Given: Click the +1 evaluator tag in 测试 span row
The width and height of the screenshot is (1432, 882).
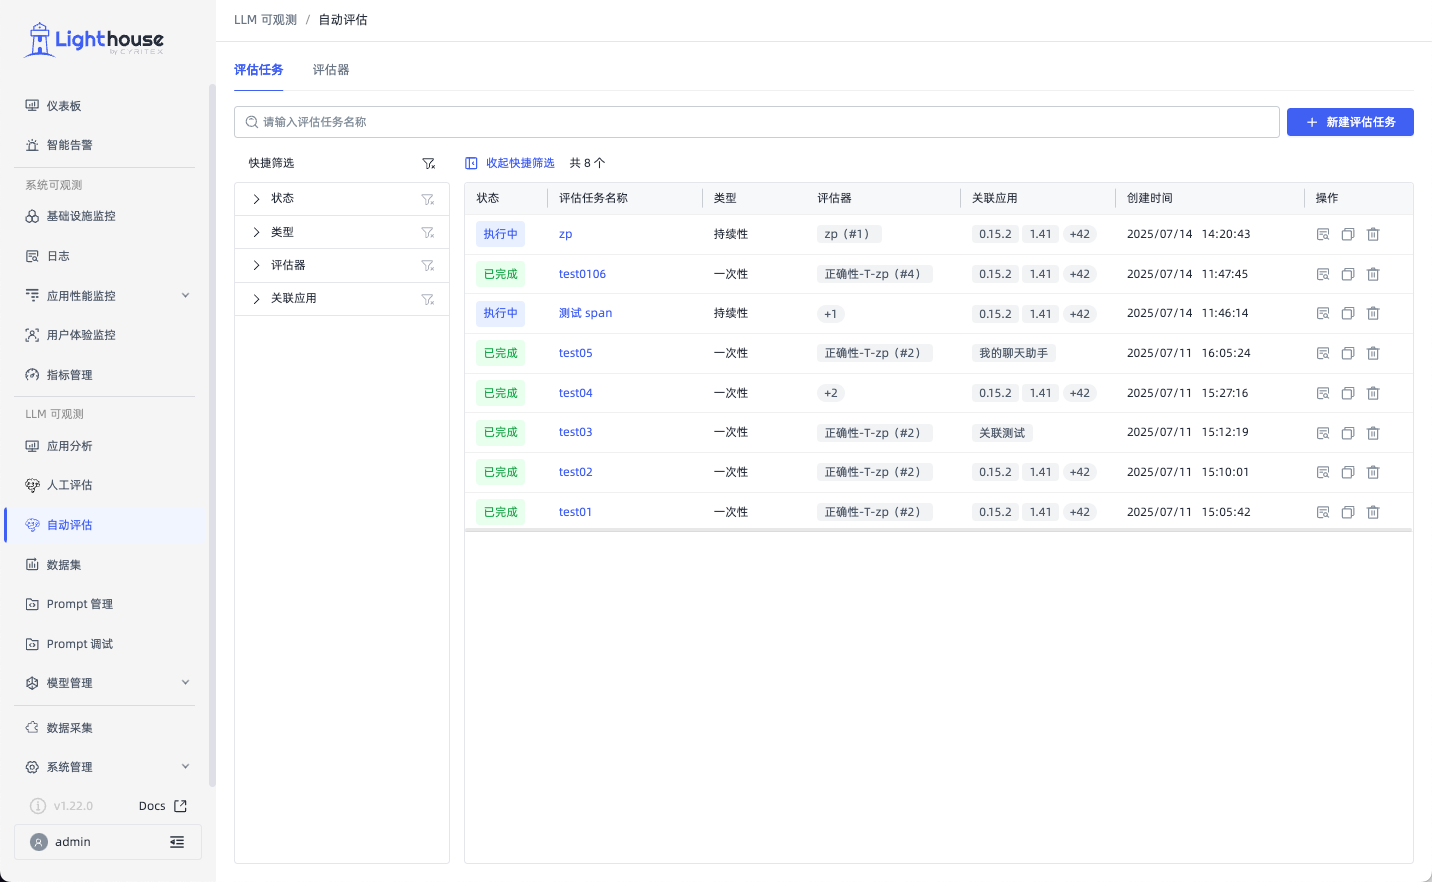Looking at the screenshot, I should 831,314.
